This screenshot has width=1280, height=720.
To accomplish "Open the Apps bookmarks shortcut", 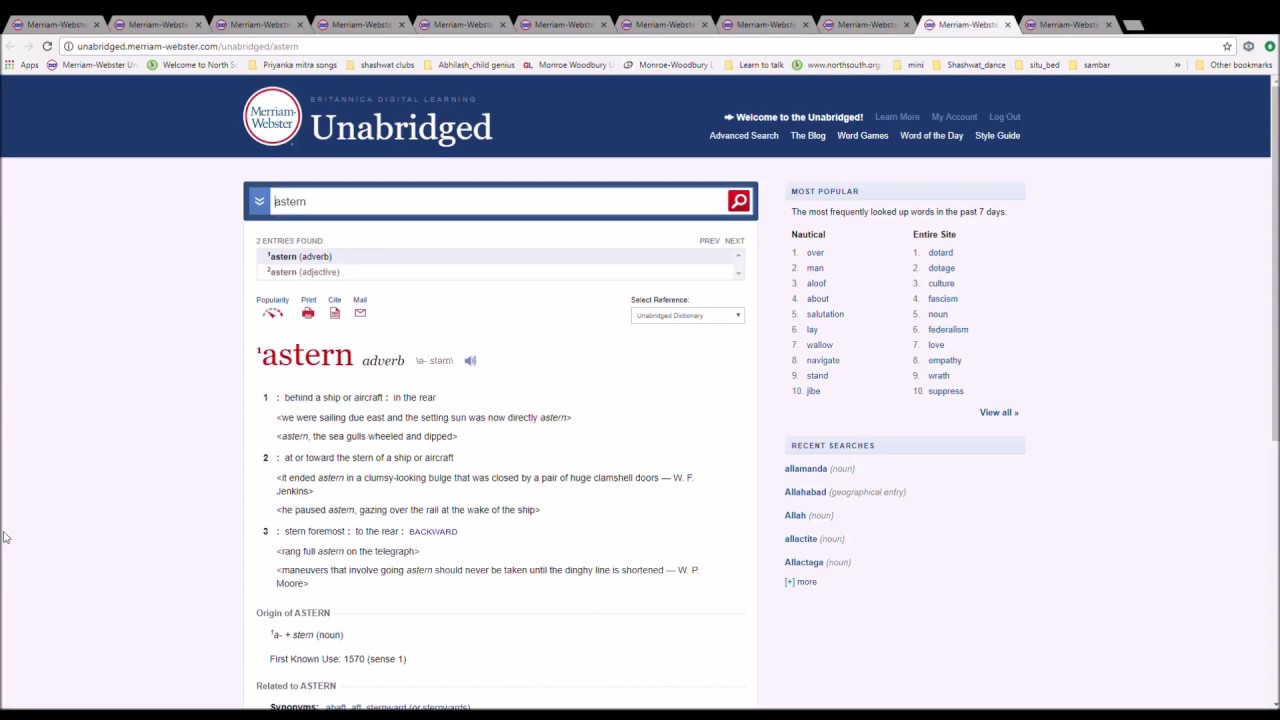I will coord(21,65).
